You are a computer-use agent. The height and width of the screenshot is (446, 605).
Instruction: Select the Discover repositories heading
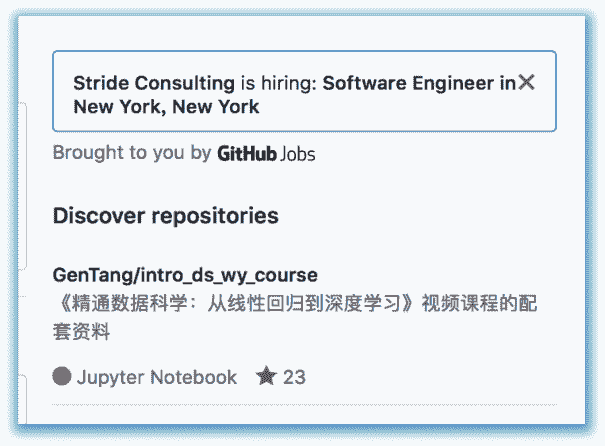click(166, 216)
